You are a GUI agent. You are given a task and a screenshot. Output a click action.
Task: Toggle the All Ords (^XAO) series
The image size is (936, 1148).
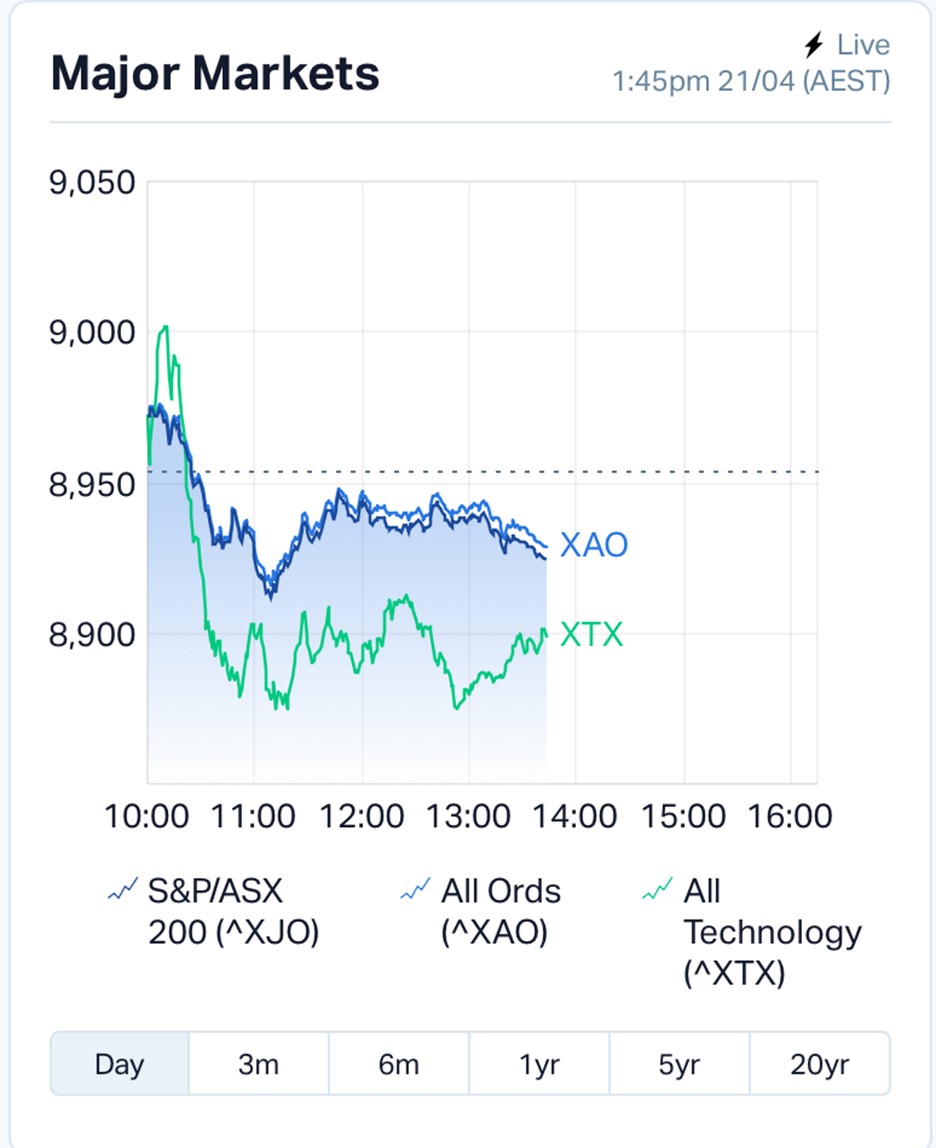[x=481, y=912]
